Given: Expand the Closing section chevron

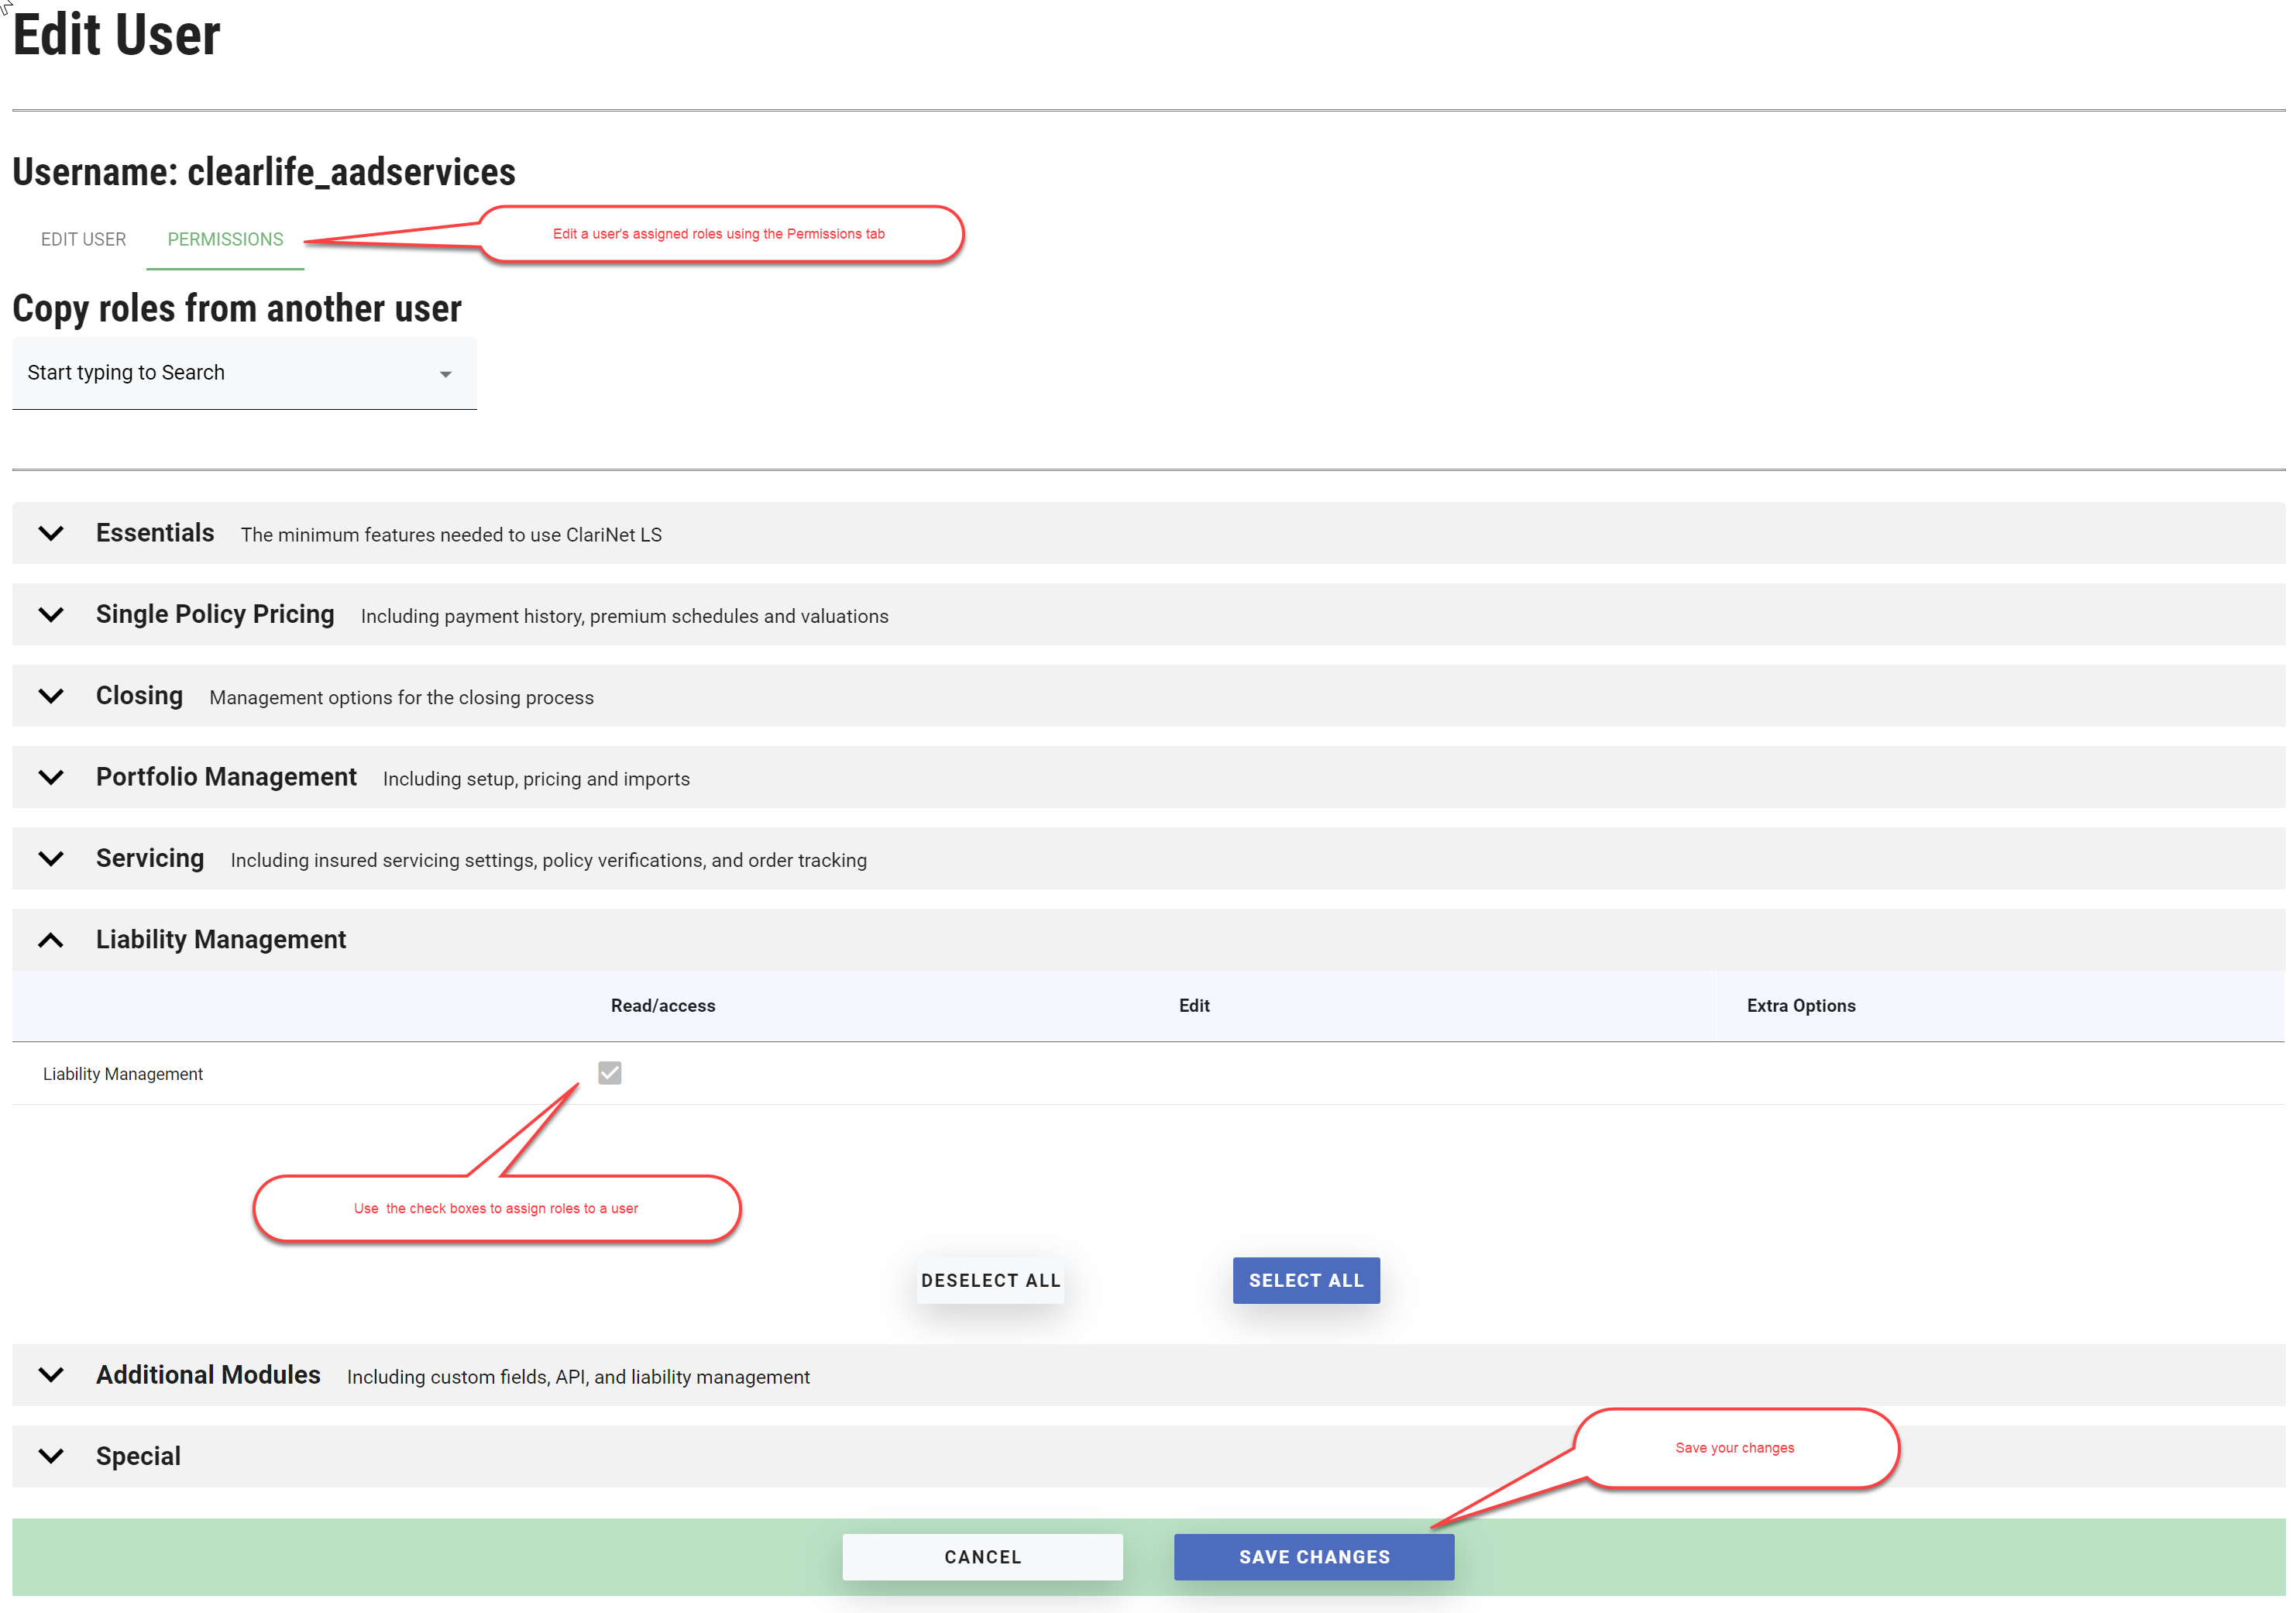Looking at the screenshot, I should pos(51,696).
